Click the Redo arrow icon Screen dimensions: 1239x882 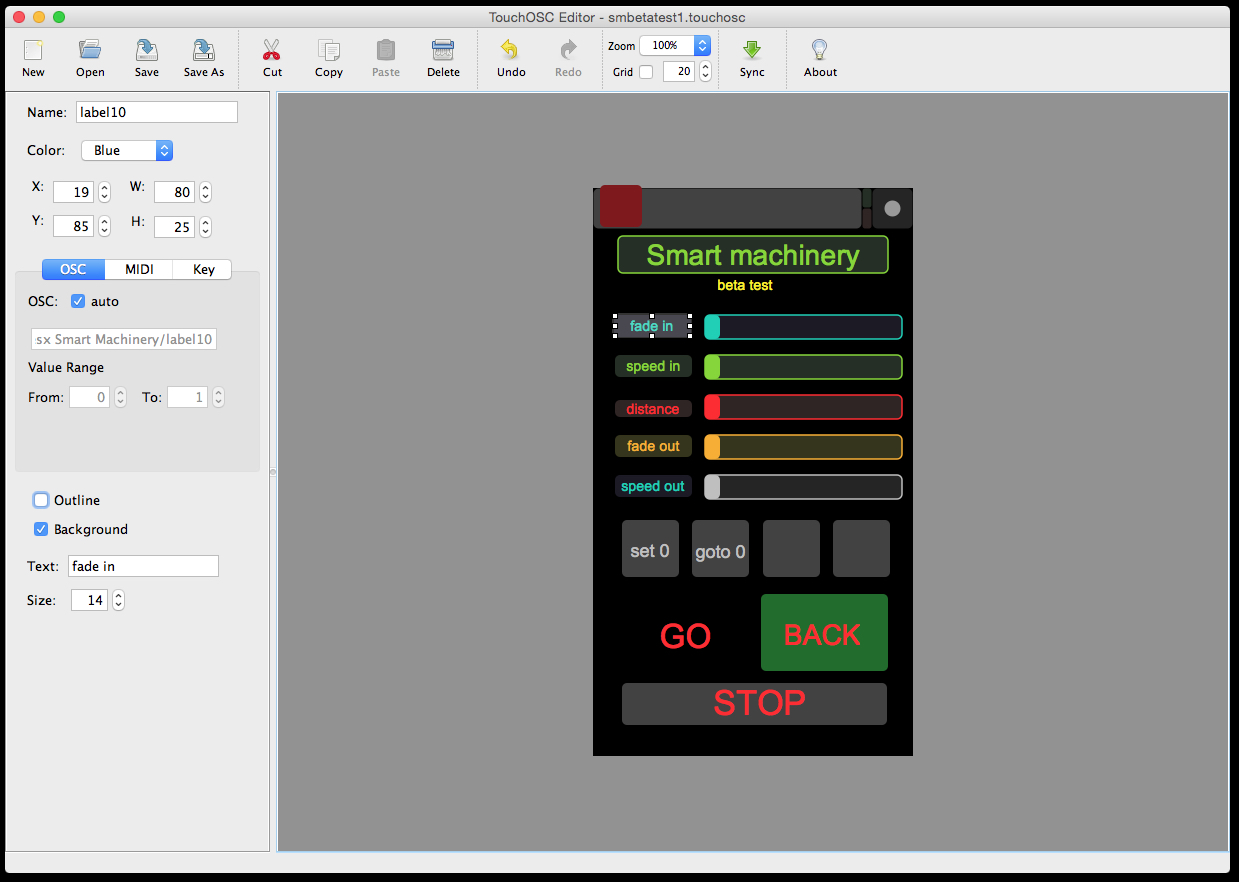coord(568,50)
